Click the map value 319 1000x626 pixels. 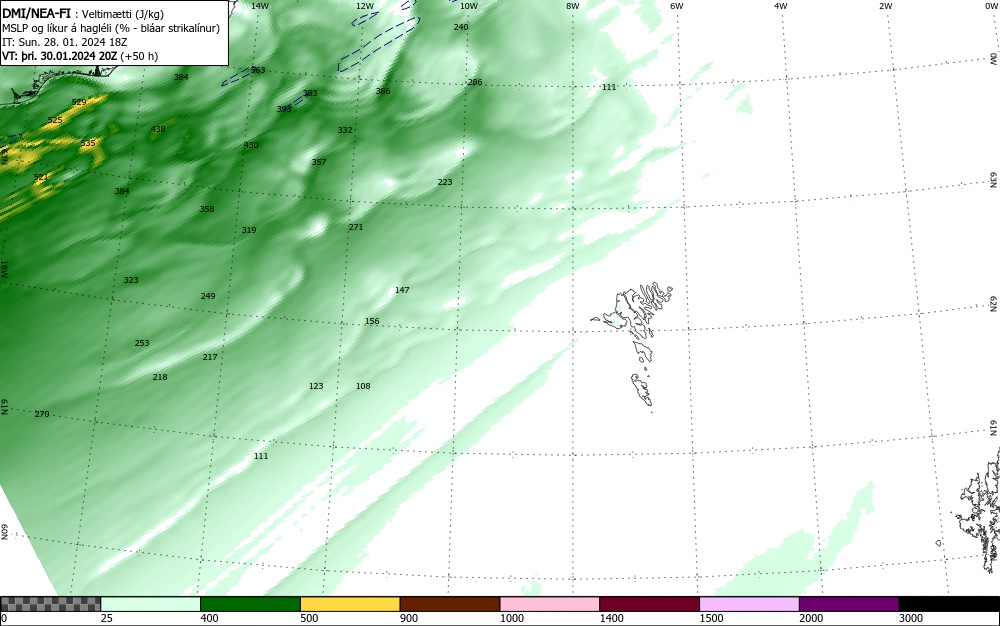[249, 229]
